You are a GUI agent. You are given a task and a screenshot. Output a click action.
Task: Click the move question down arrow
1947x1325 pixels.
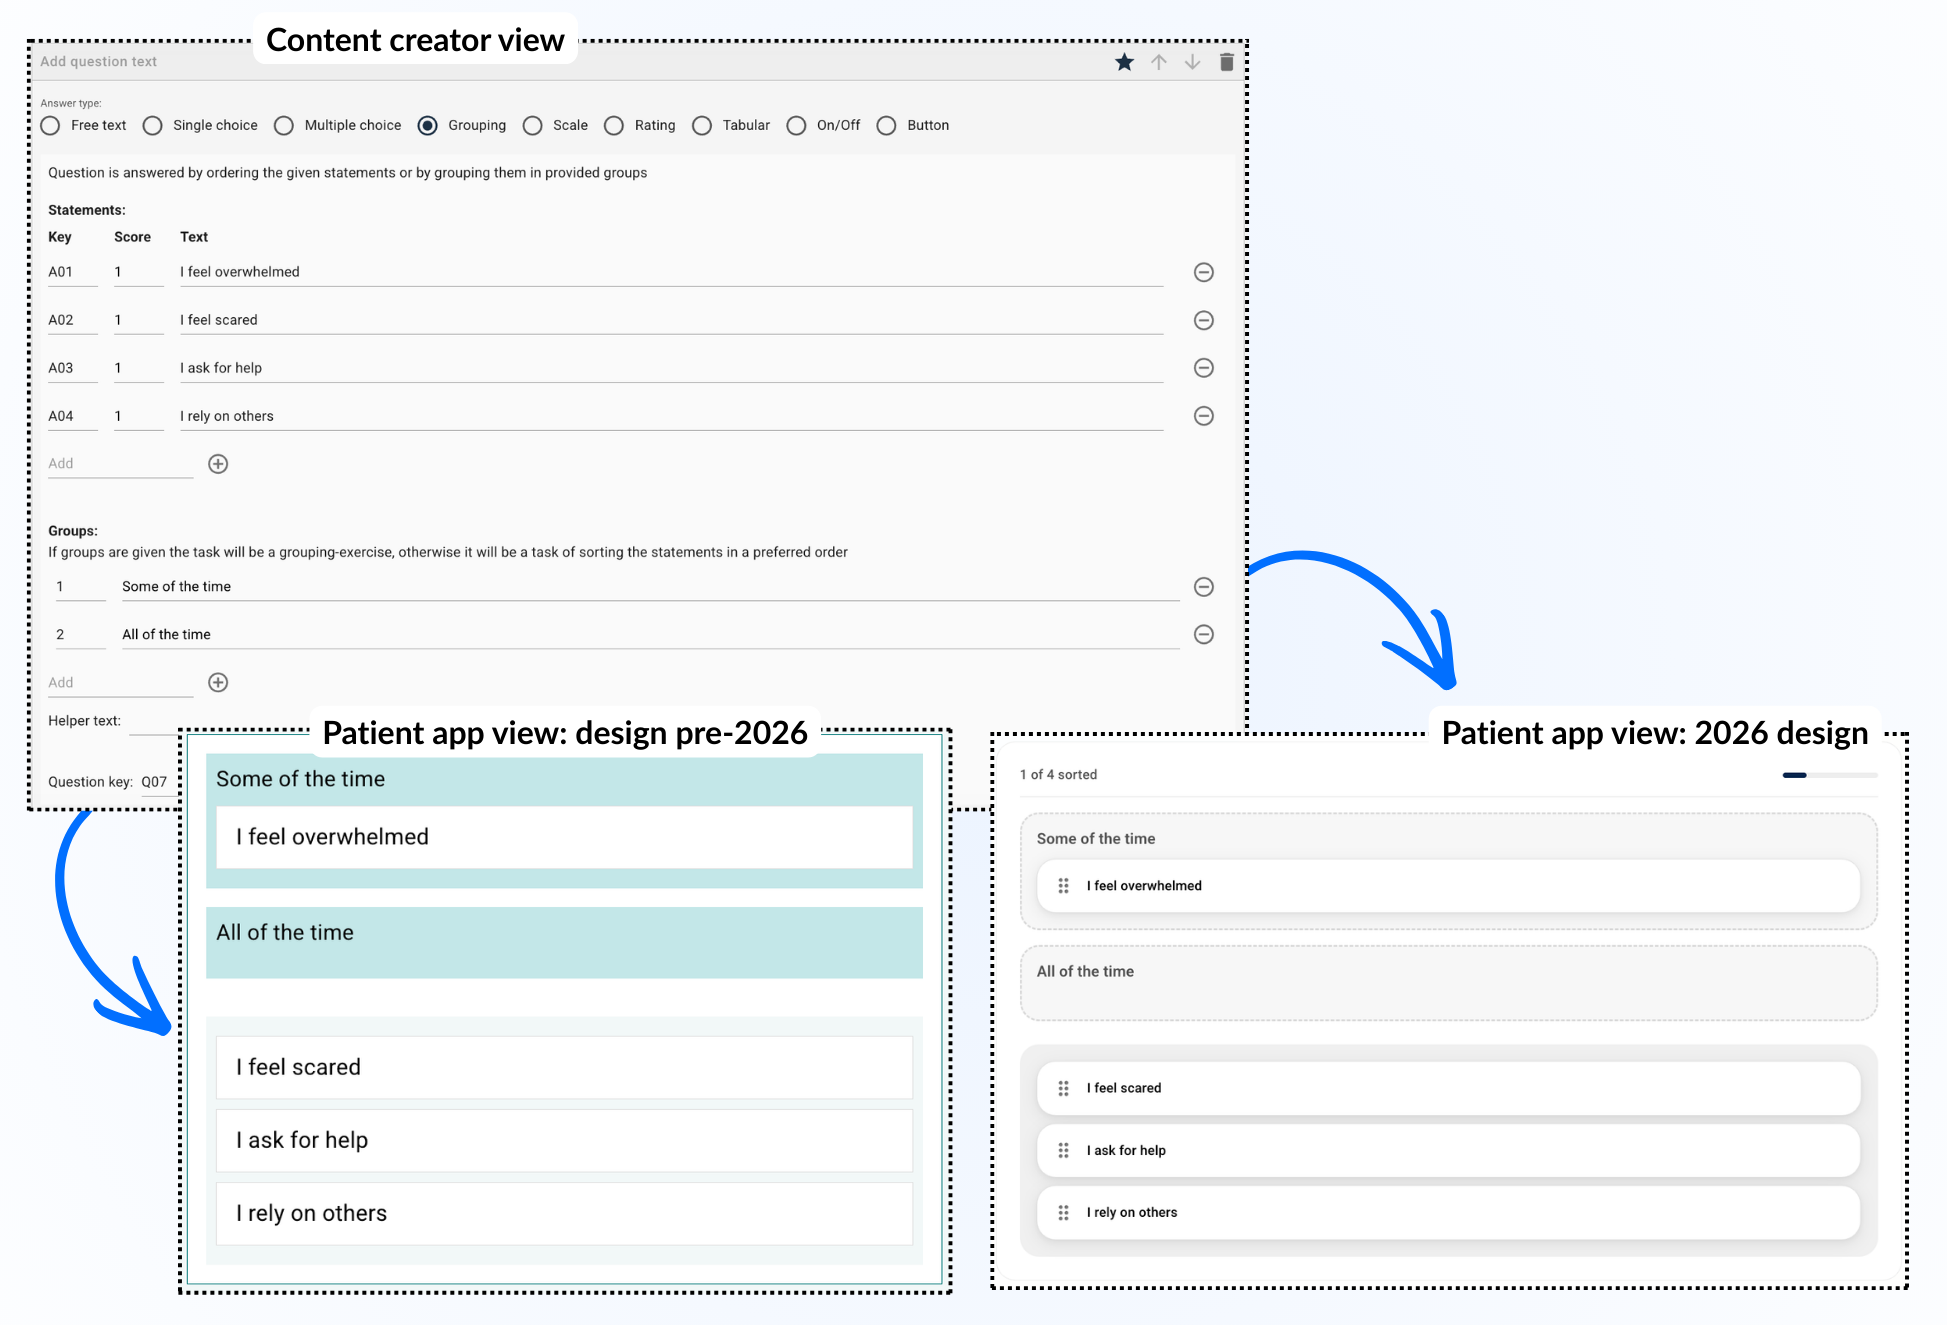coord(1192,62)
